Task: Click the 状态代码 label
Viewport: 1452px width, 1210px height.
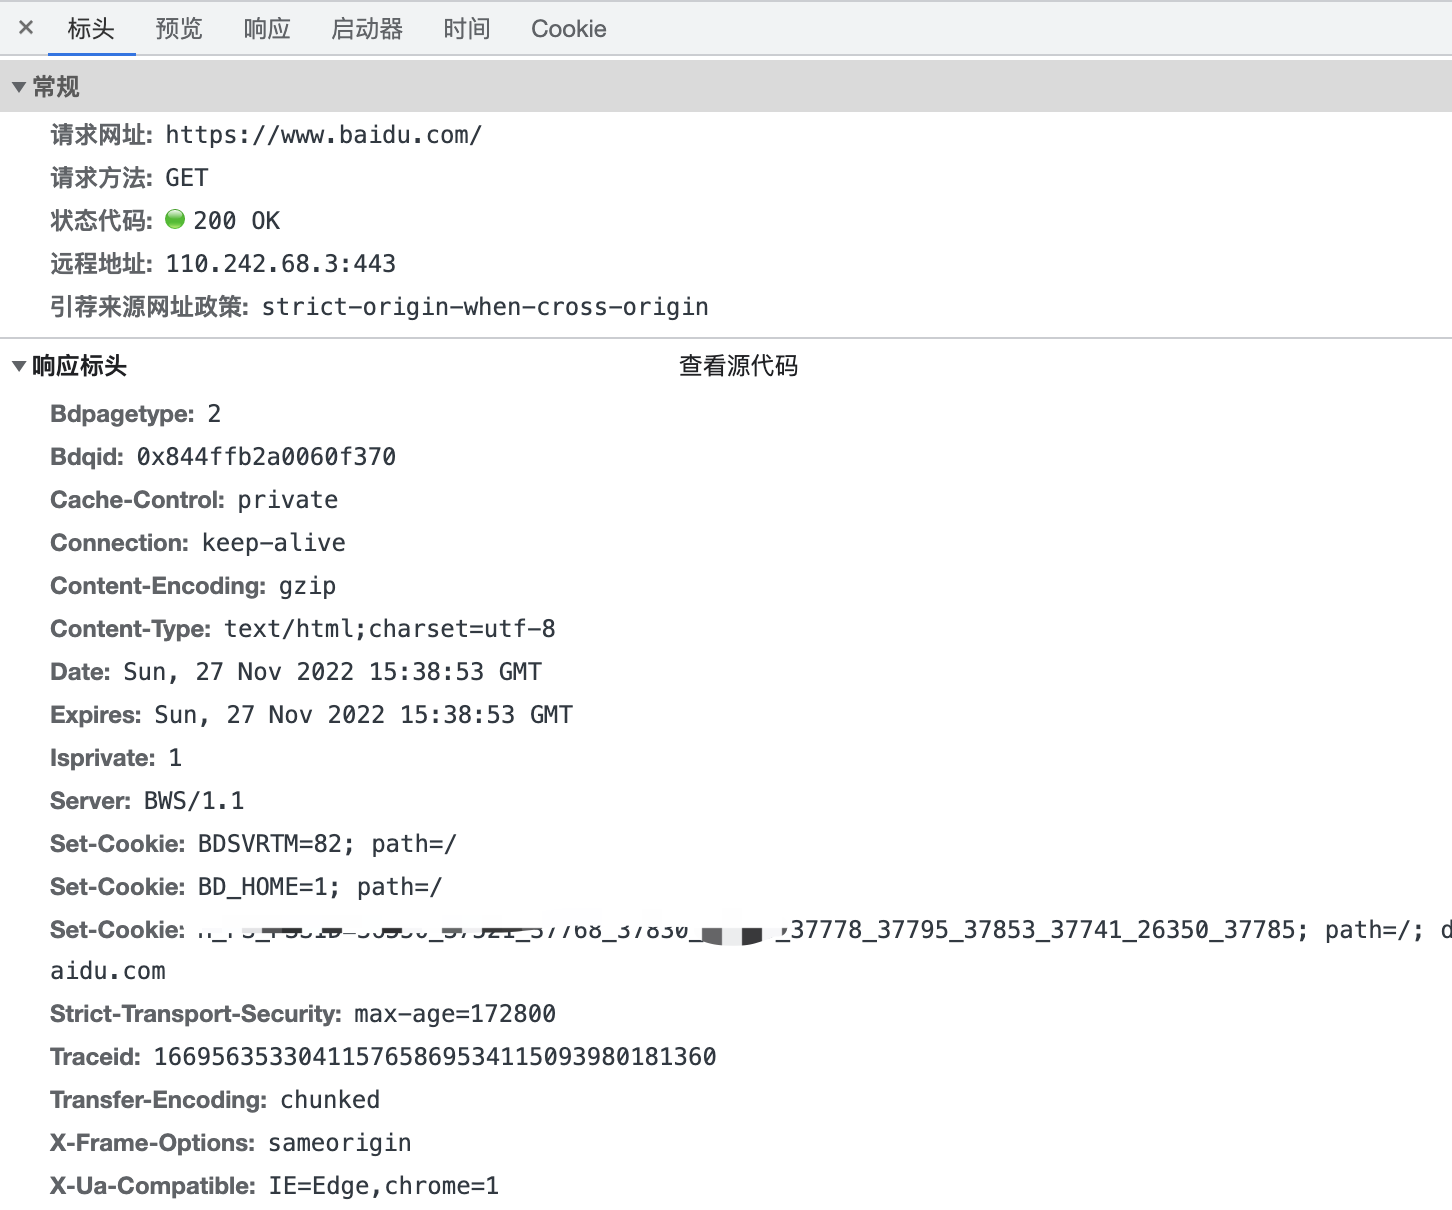Action: click(x=101, y=221)
